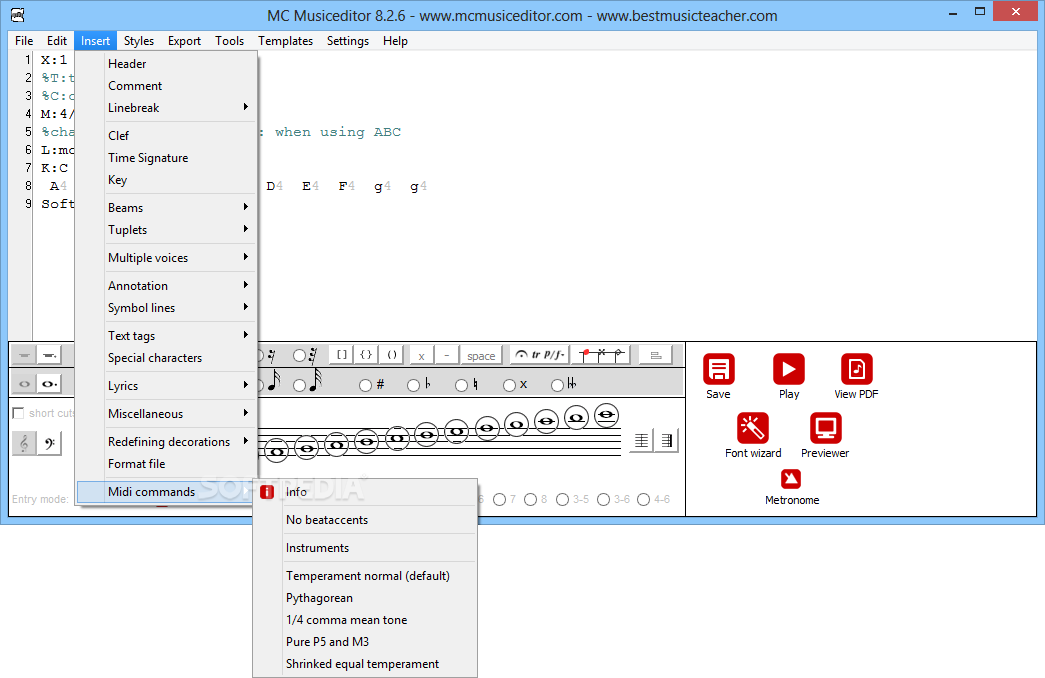Expand the Lyrics submenu
The width and height of the screenshot is (1045, 678).
(166, 385)
